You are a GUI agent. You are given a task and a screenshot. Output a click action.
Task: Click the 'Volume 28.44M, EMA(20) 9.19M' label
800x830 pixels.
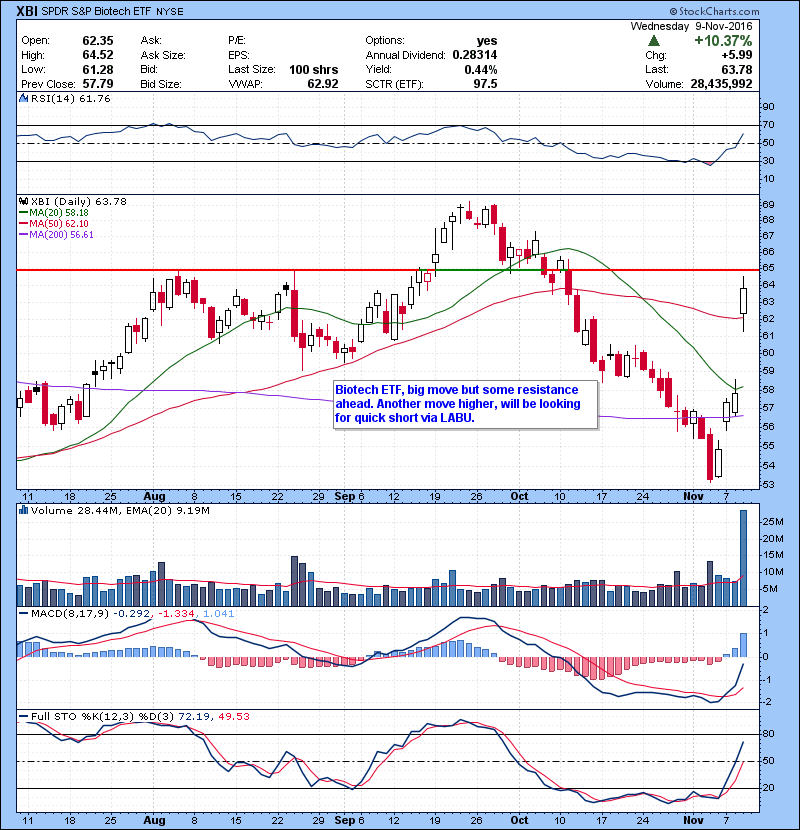point(120,510)
